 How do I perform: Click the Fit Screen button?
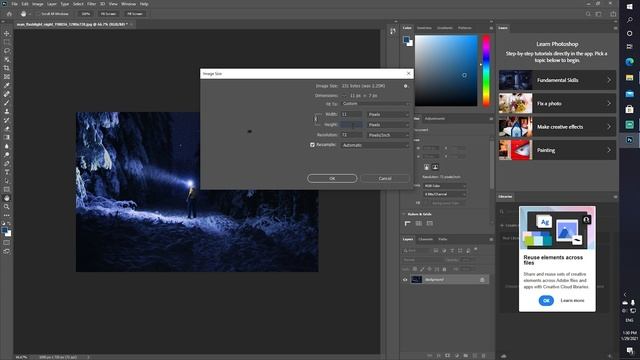108,14
